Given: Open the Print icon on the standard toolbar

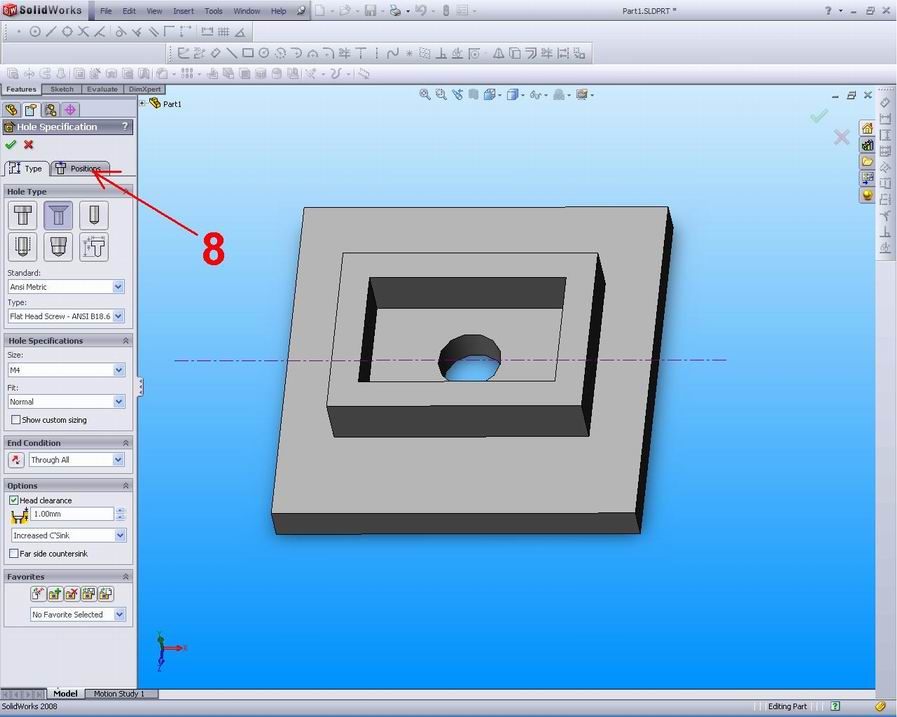Looking at the screenshot, I should (x=394, y=10).
